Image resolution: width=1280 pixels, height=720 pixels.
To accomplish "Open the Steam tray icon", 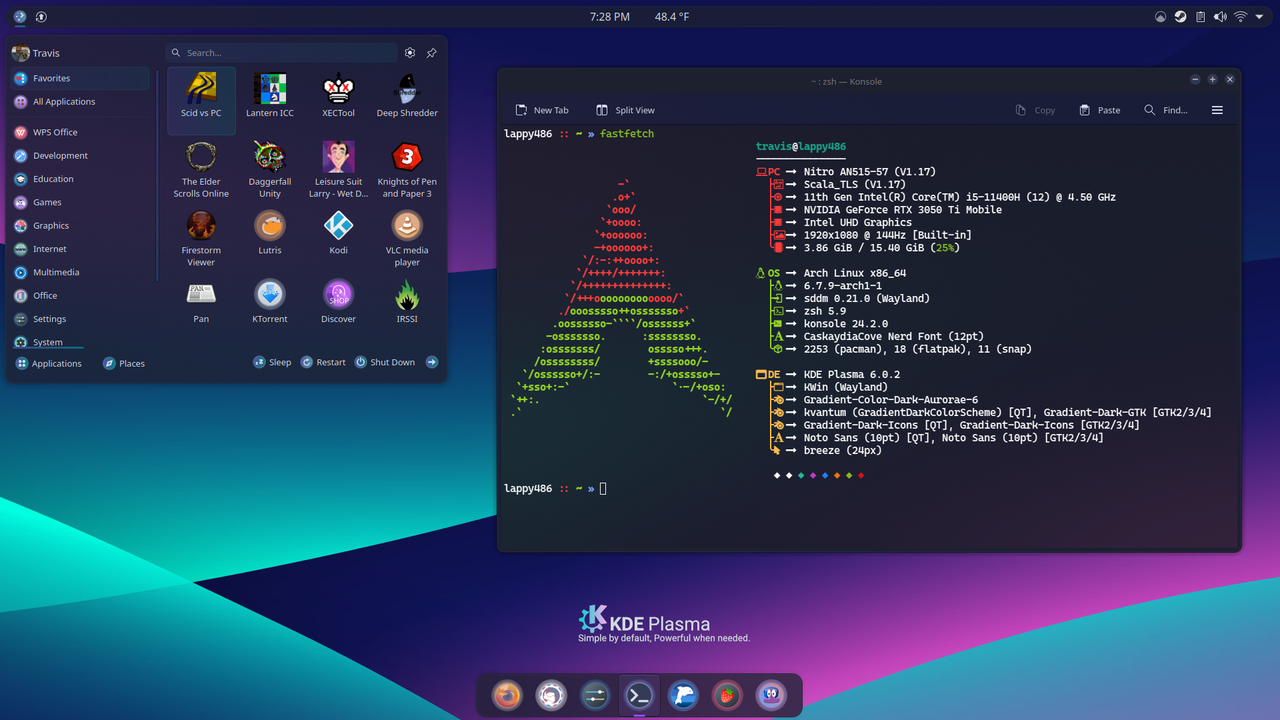I will (x=1180, y=17).
